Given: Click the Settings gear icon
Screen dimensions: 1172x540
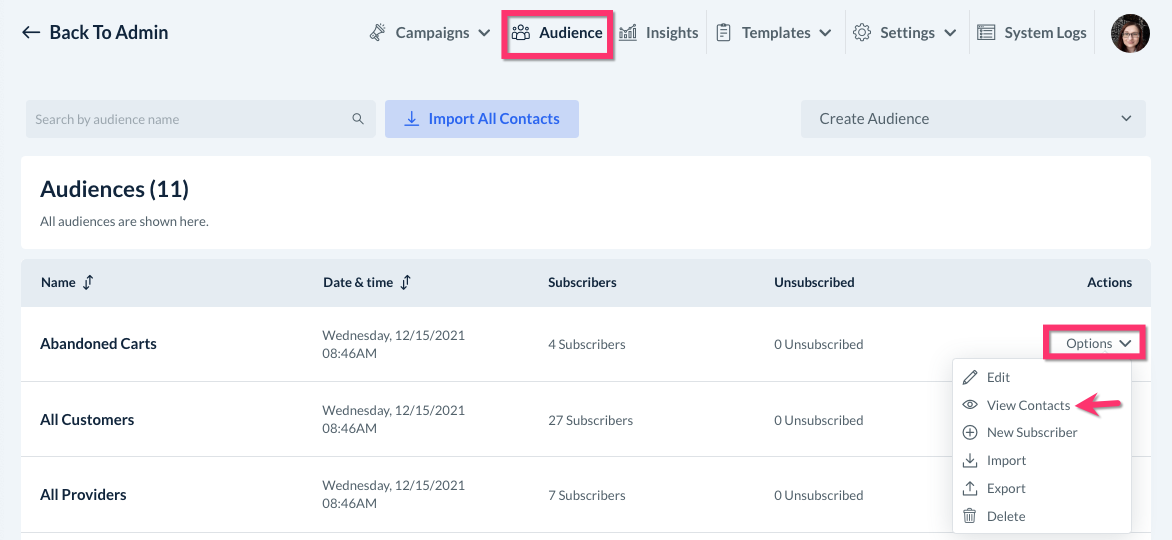Looking at the screenshot, I should pos(861,33).
